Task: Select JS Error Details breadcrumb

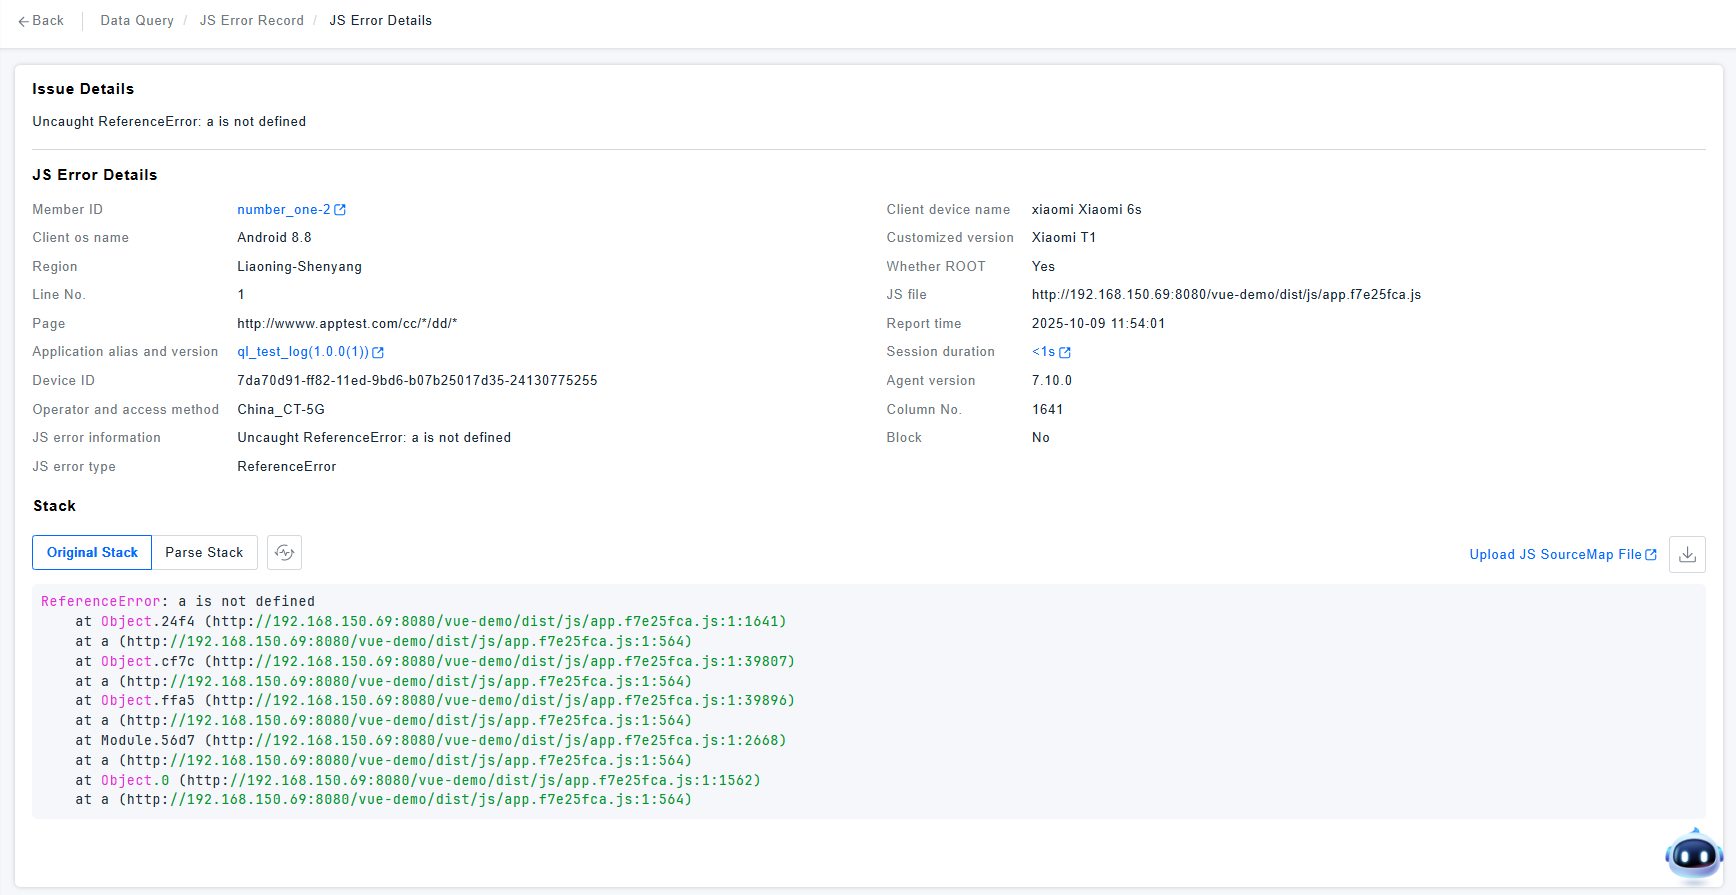Action: 381,21
